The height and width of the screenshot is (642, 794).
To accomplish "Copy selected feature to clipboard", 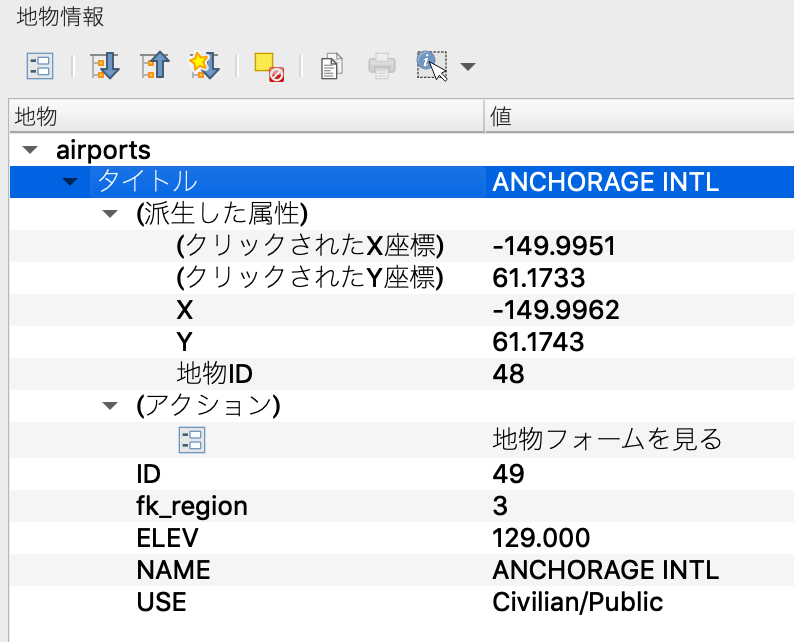I will [x=331, y=67].
